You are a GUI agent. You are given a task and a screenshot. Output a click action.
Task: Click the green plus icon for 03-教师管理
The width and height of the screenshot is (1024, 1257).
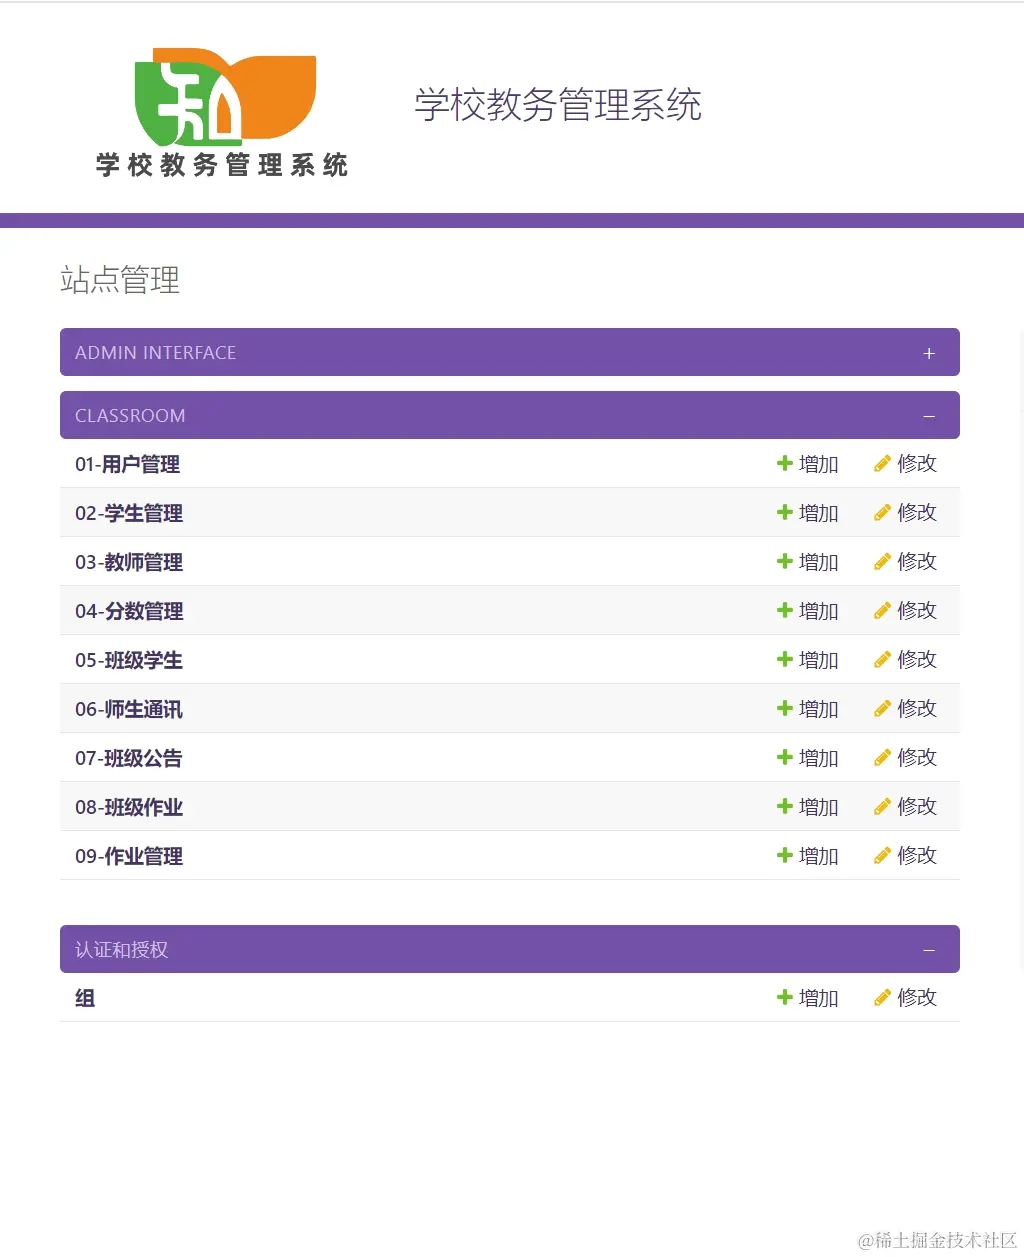[785, 561]
